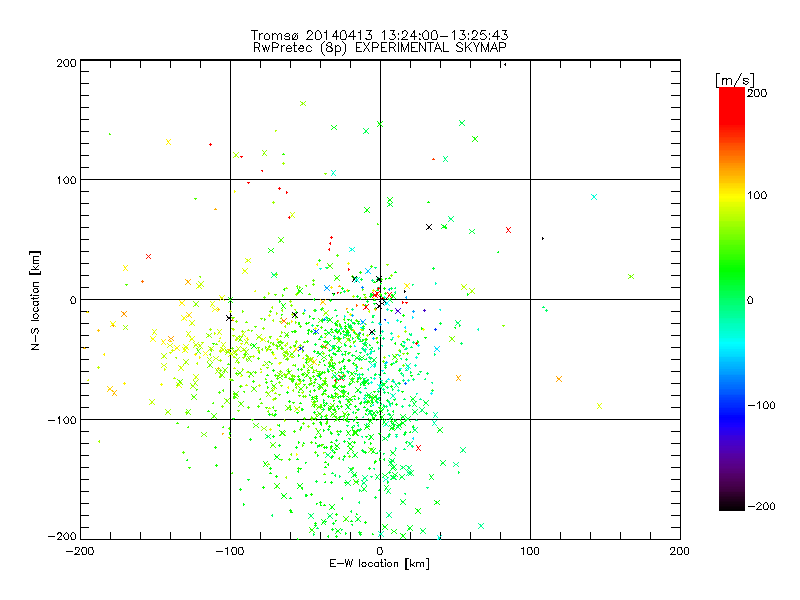
Task: Click the y-axis tick label '-100'
Action: [62, 420]
